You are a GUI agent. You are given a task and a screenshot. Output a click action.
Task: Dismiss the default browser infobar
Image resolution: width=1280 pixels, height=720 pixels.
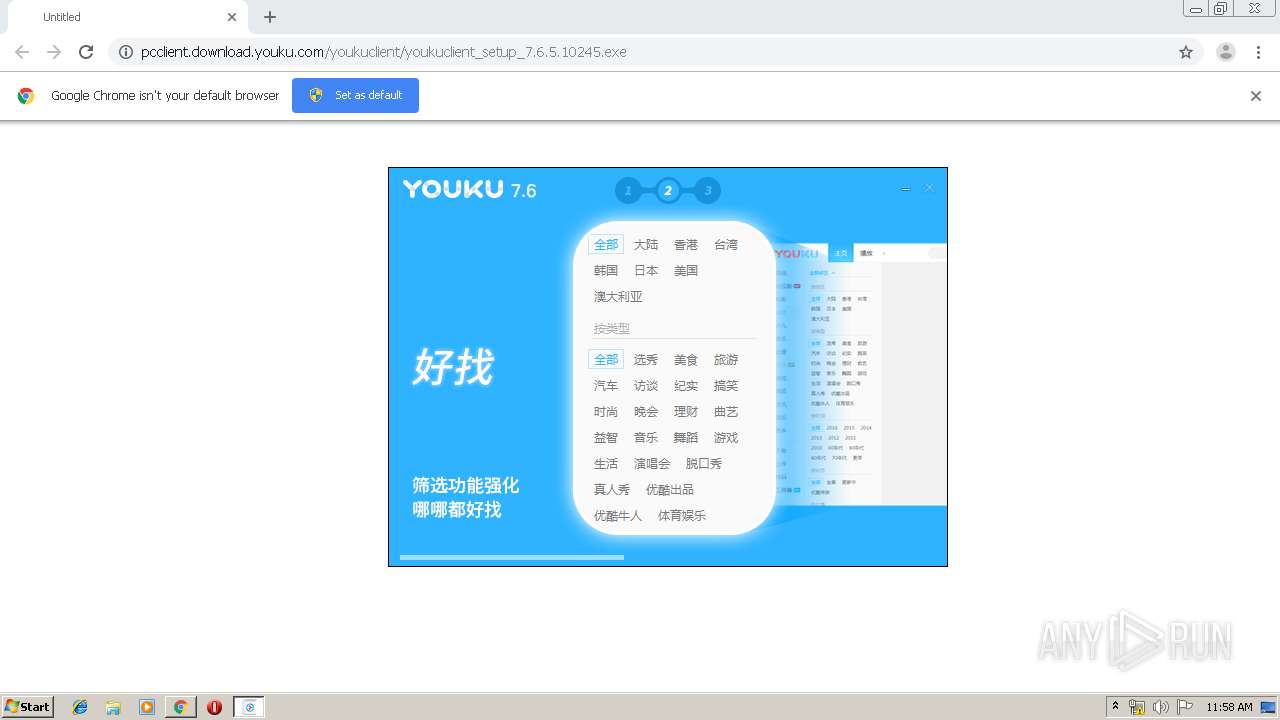(x=1256, y=96)
